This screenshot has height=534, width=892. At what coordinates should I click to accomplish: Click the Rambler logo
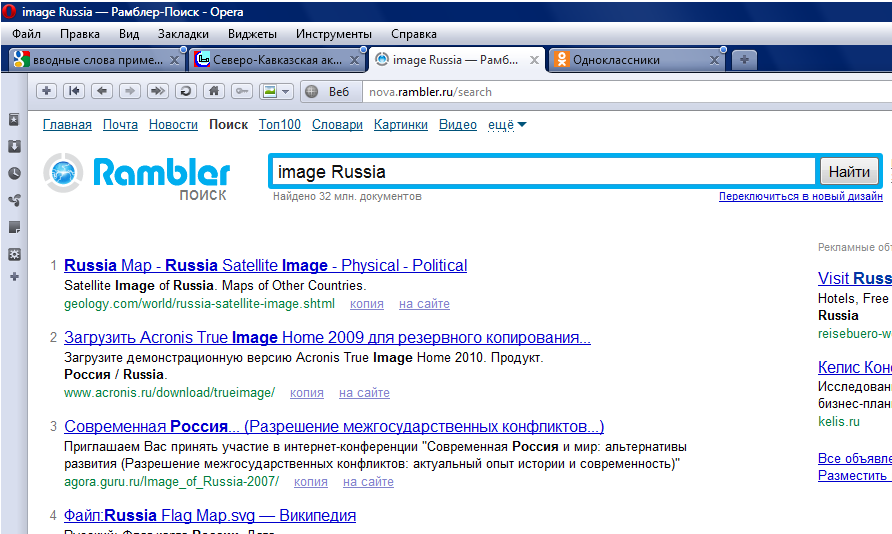click(137, 176)
